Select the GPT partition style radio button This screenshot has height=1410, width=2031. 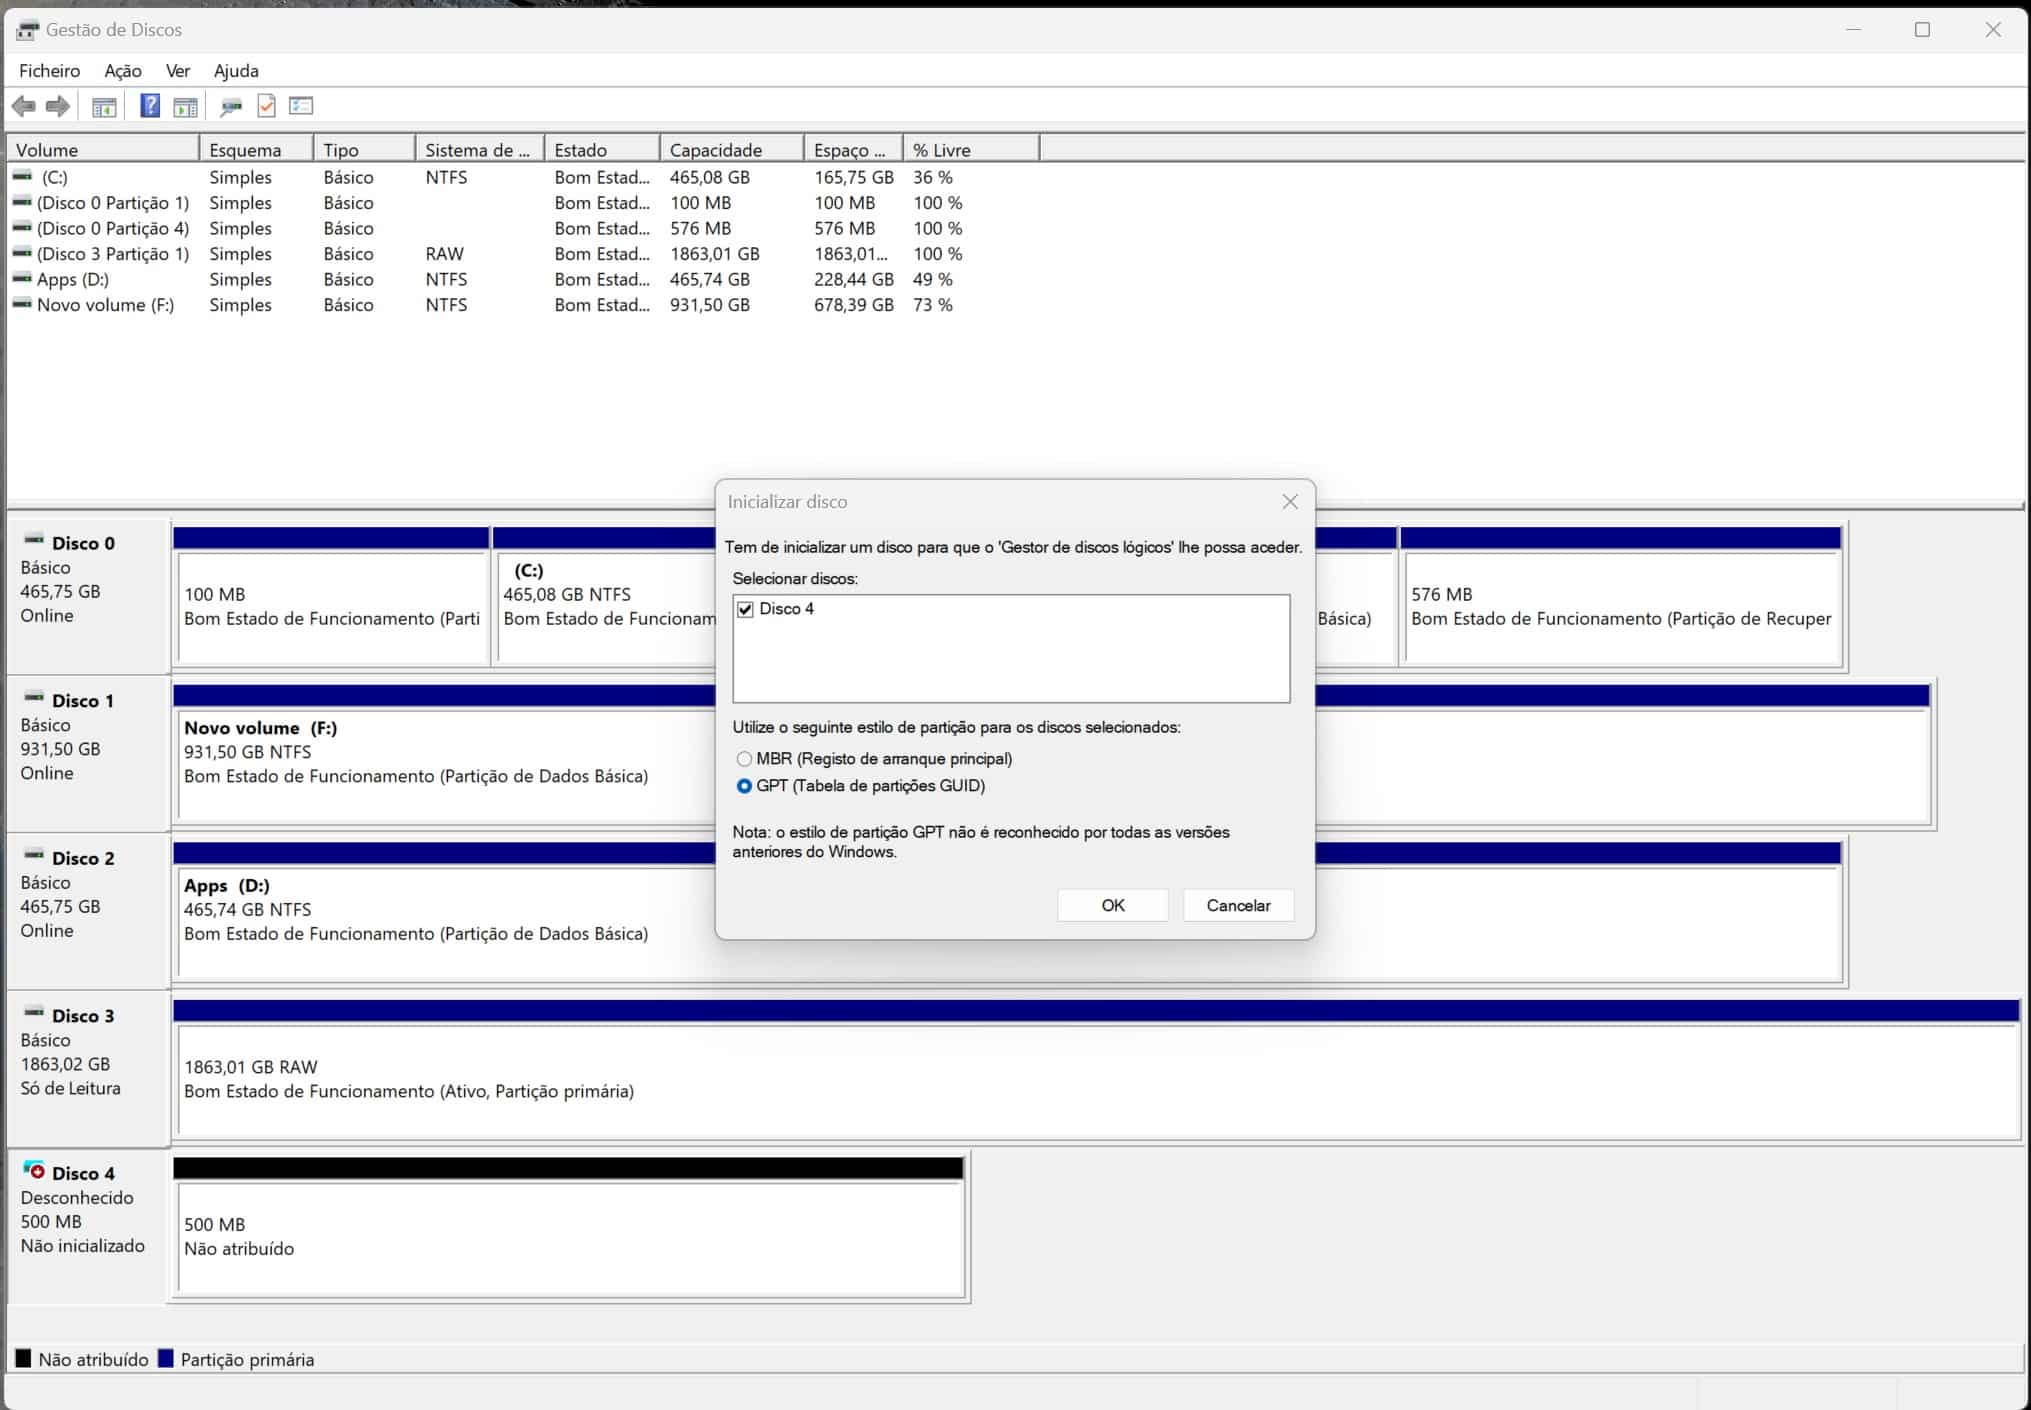pos(744,786)
